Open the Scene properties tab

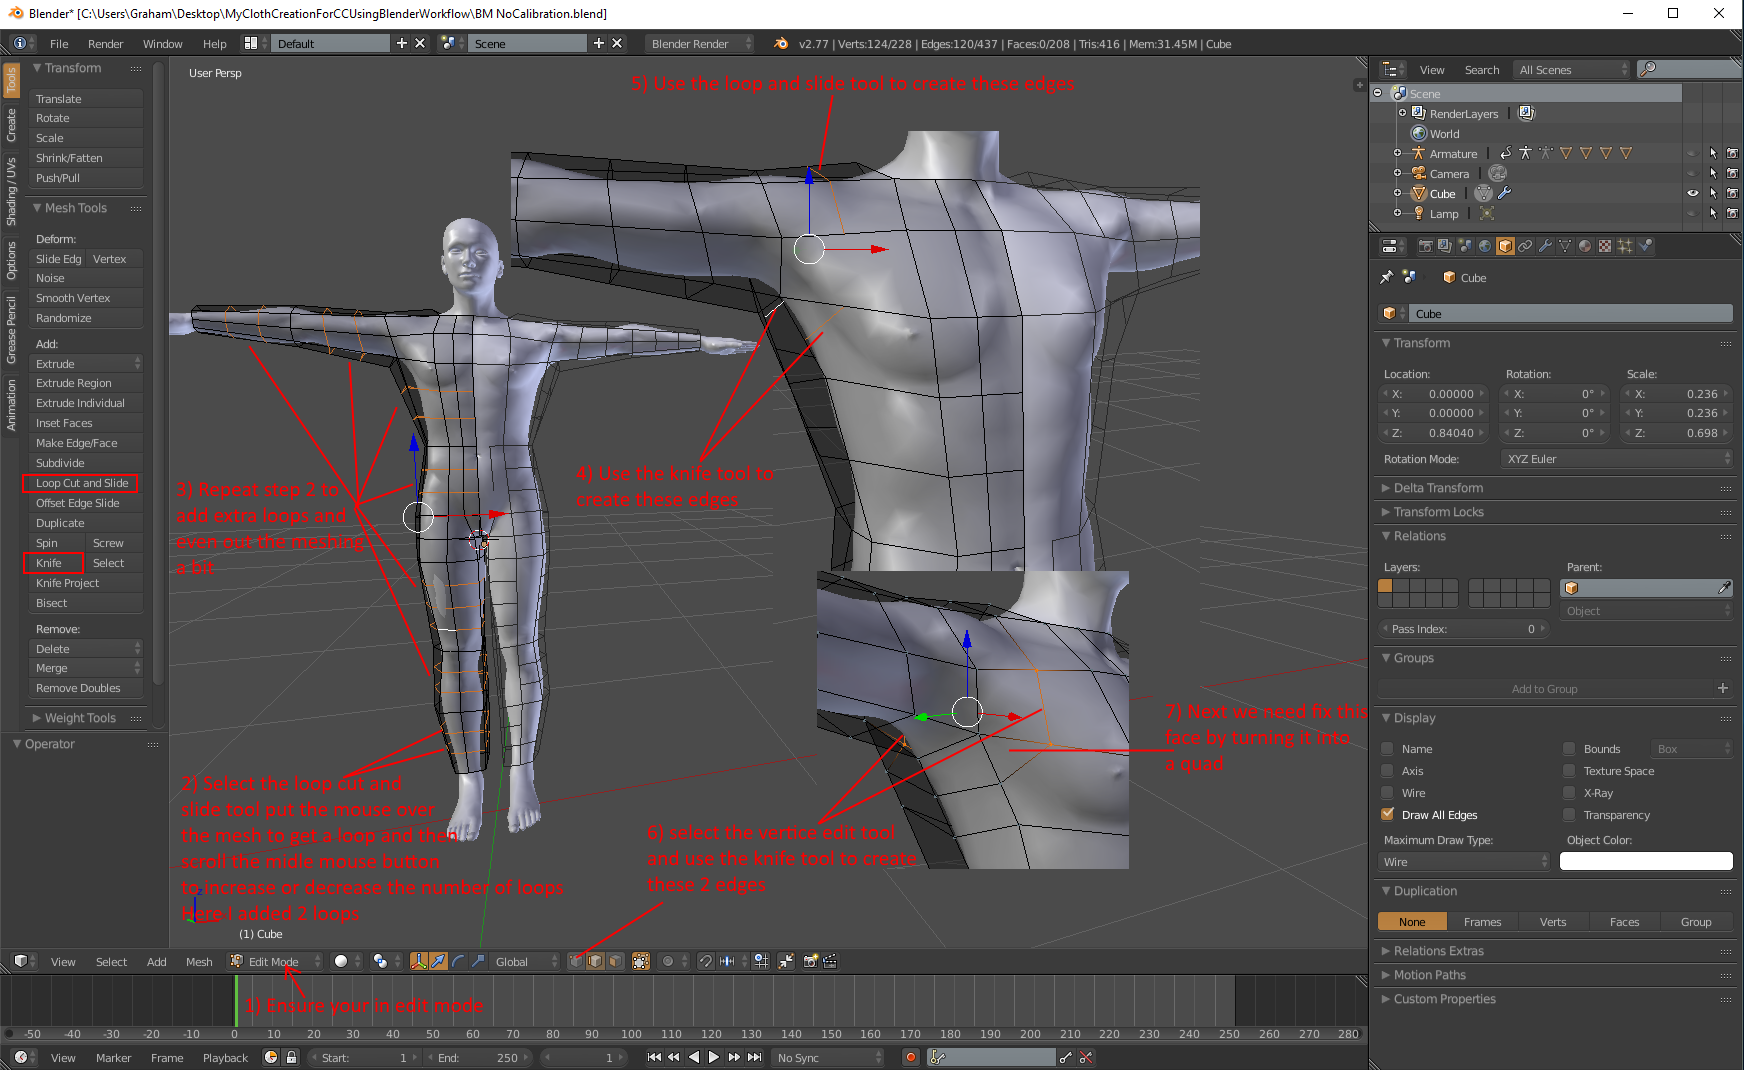1465,246
